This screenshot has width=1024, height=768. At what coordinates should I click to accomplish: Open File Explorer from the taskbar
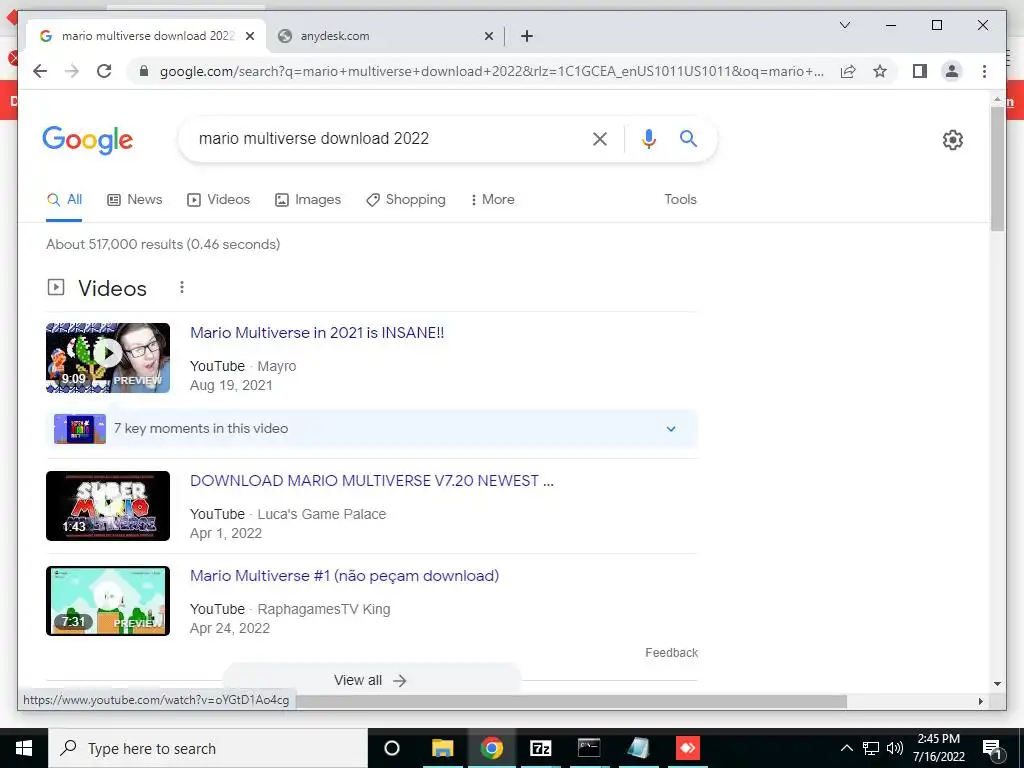[442, 748]
